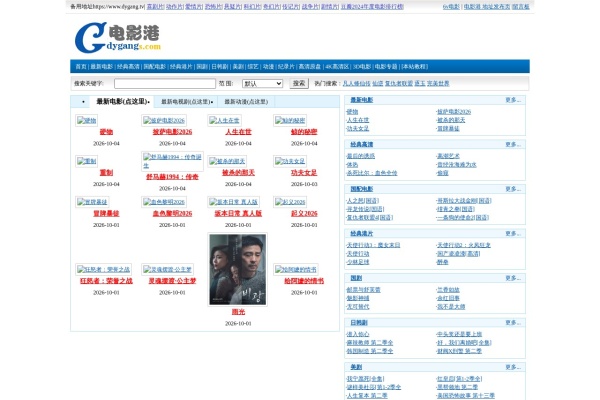Open the red 被杀的那天 title link
This screenshot has height=400, width=600.
[x=238, y=173]
